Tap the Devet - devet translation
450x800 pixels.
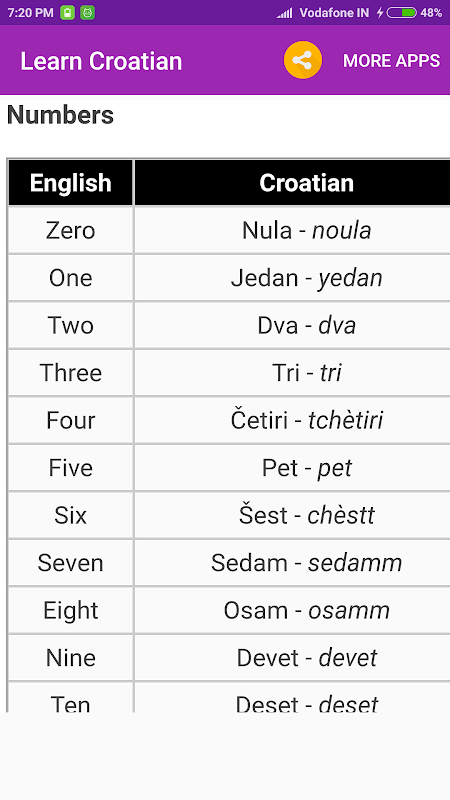(x=306, y=657)
